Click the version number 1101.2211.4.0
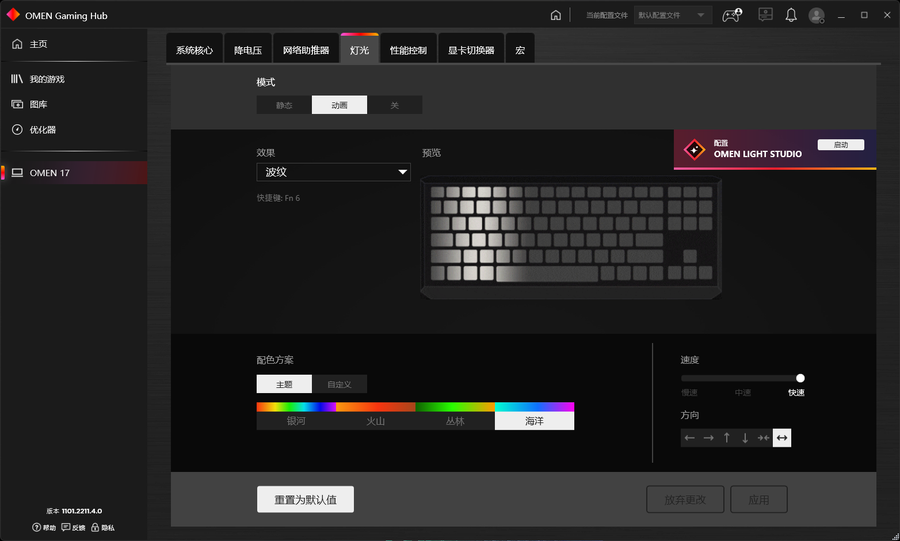 82,511
